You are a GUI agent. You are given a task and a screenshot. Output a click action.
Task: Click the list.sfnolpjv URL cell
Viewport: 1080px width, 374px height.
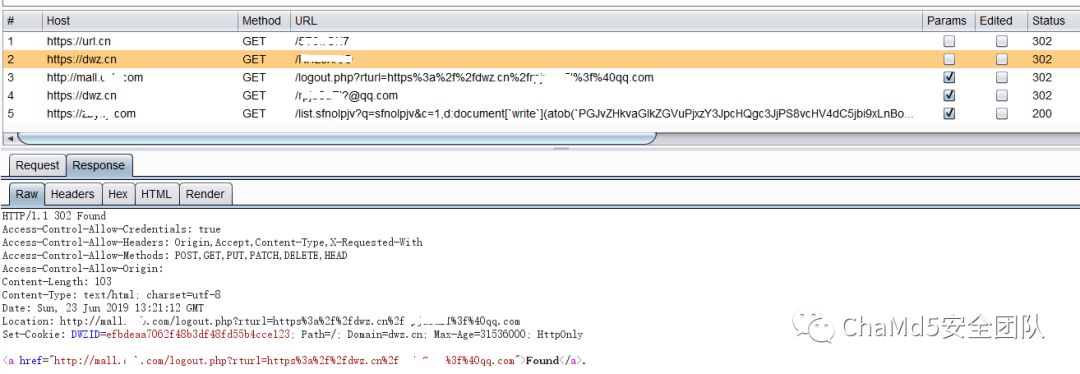[x=603, y=113]
